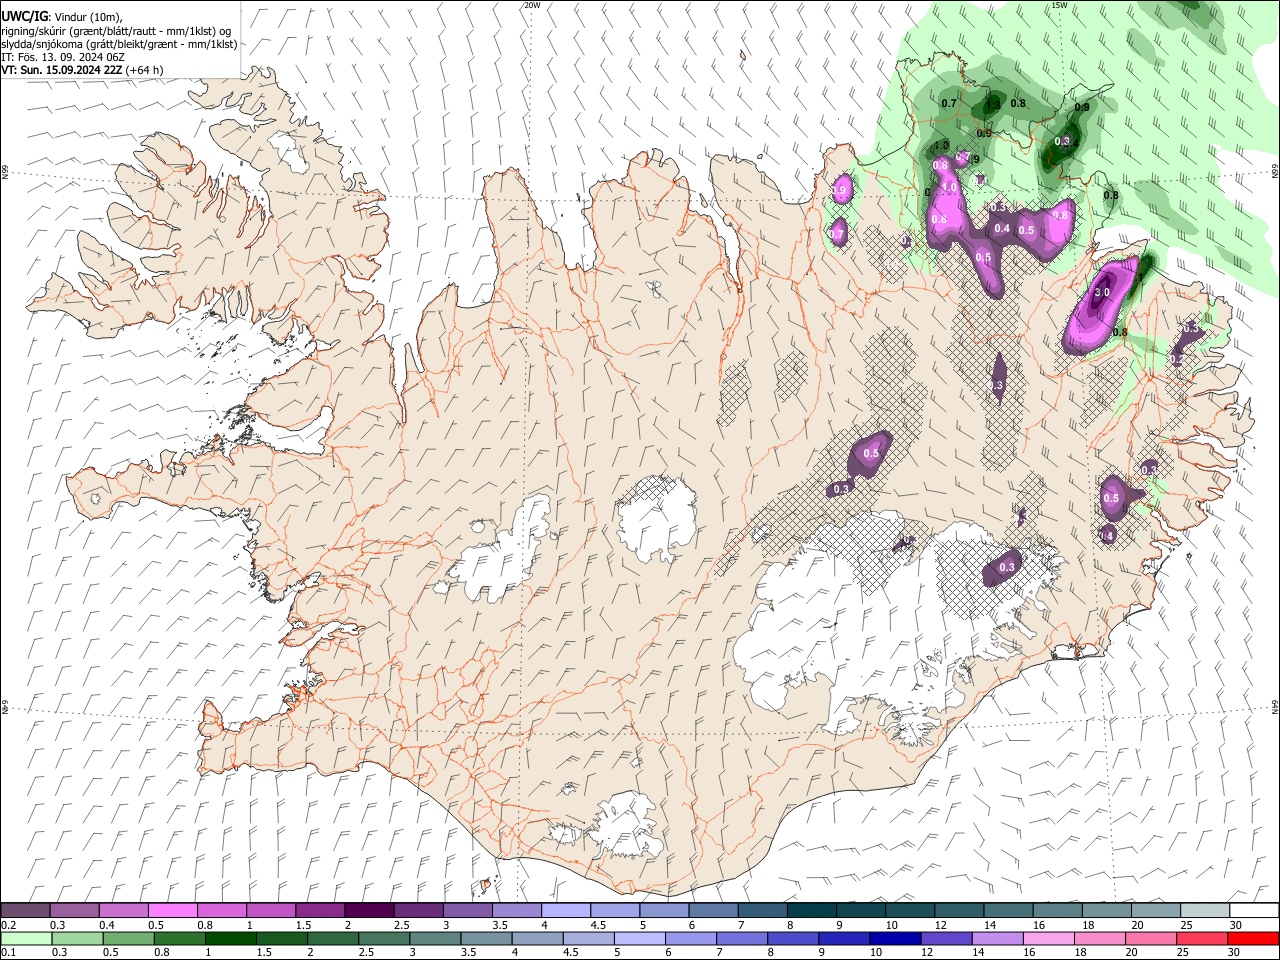Image resolution: width=1280 pixels, height=960 pixels.
Task: Click the upper legend label '2.5'
Action: pos(401,925)
